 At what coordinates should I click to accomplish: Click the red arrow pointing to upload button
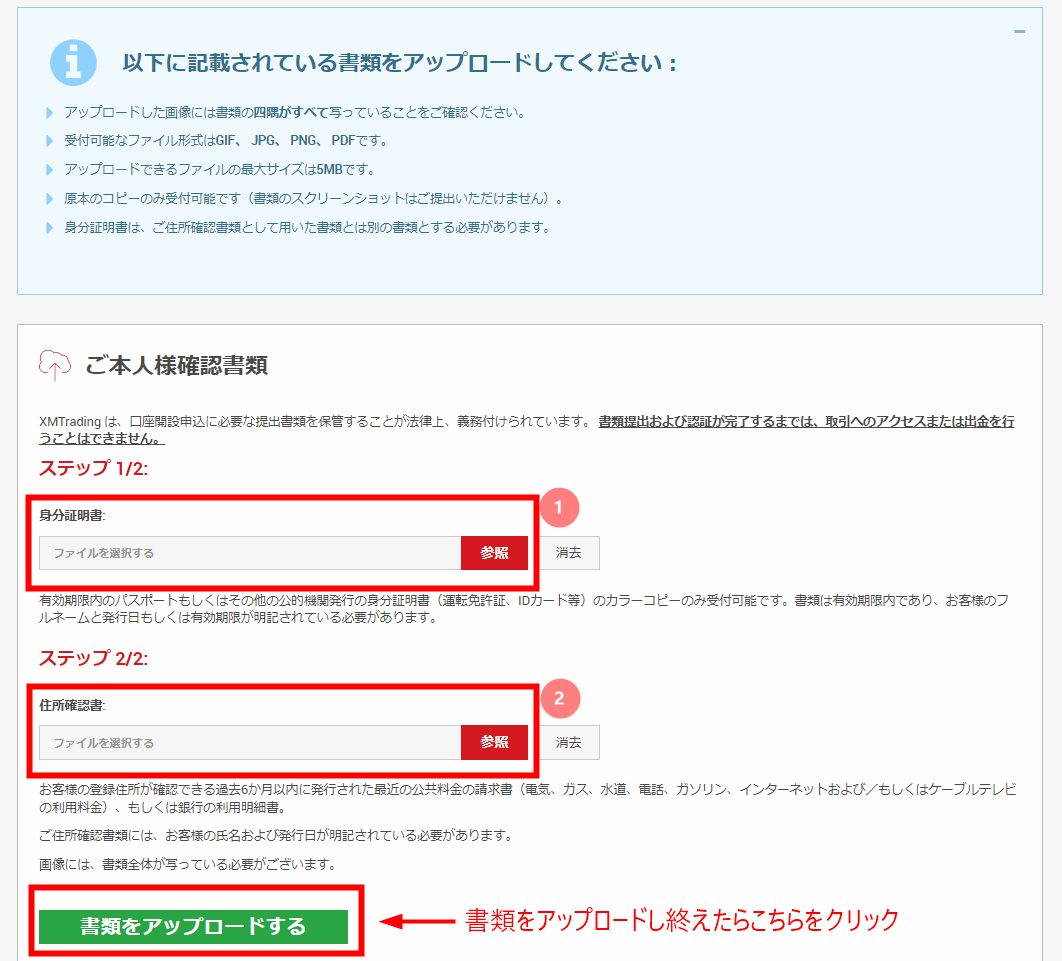(417, 921)
